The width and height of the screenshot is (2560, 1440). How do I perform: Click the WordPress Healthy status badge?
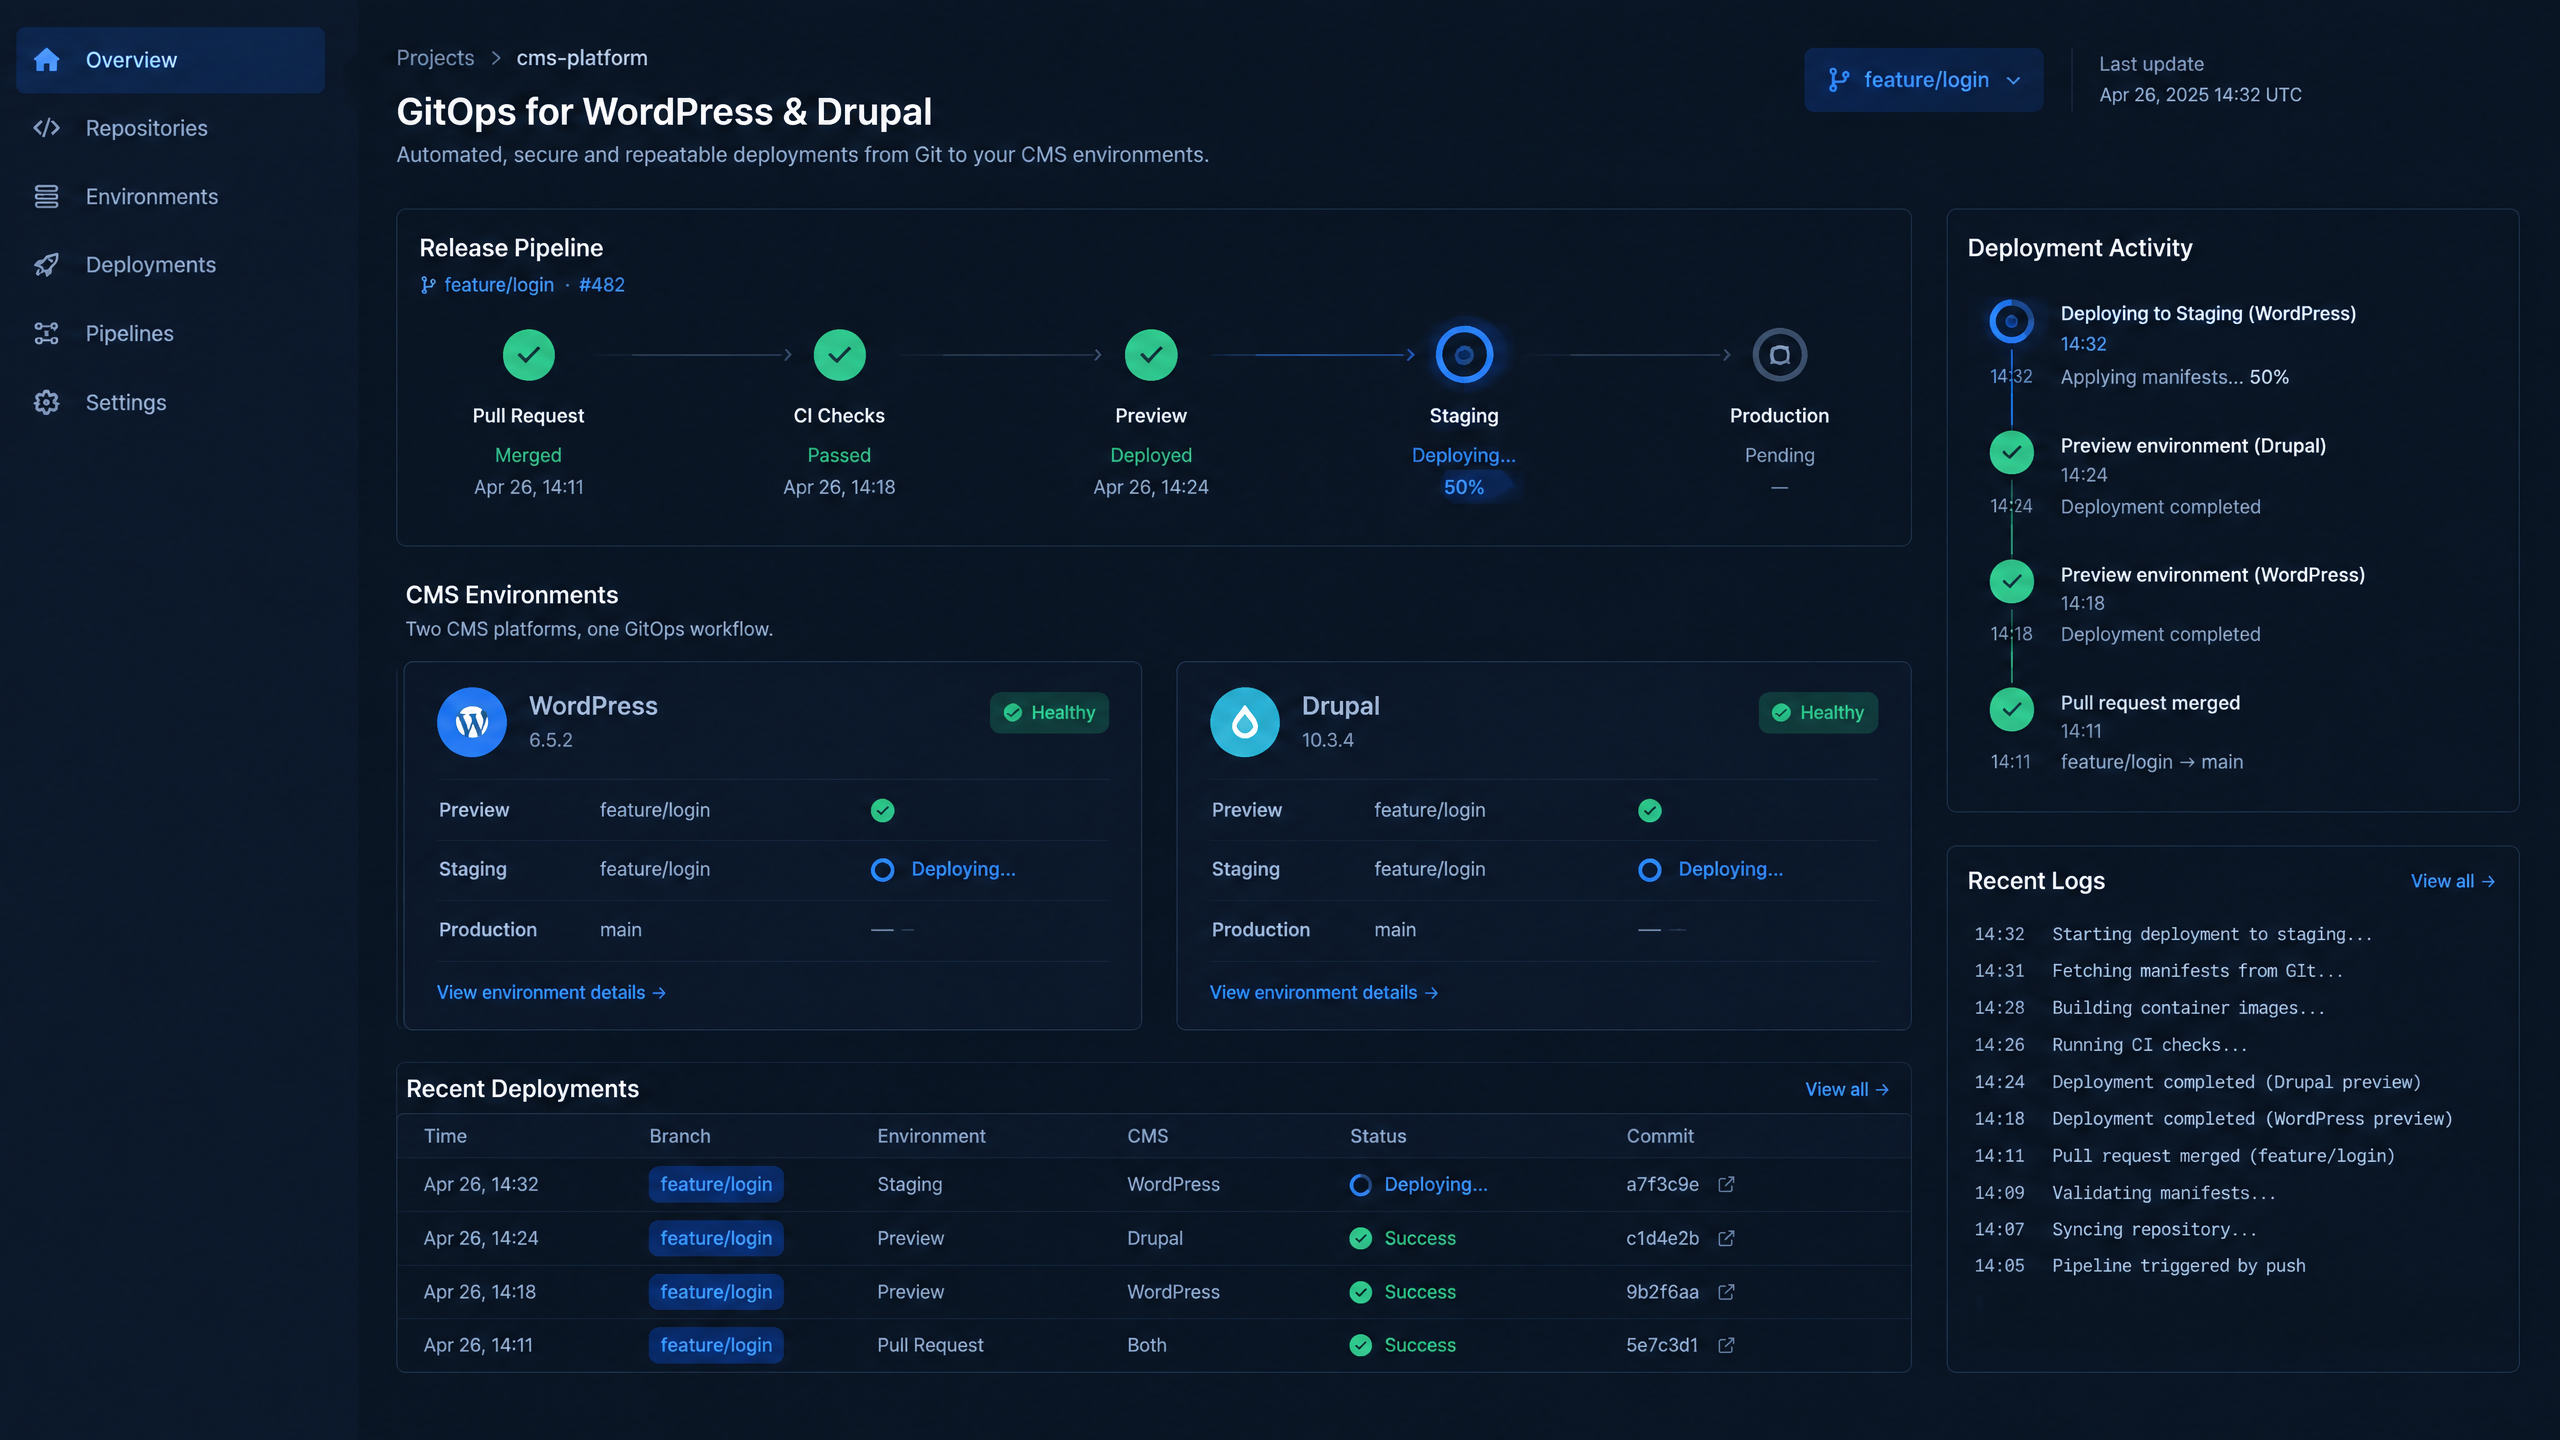point(1049,713)
